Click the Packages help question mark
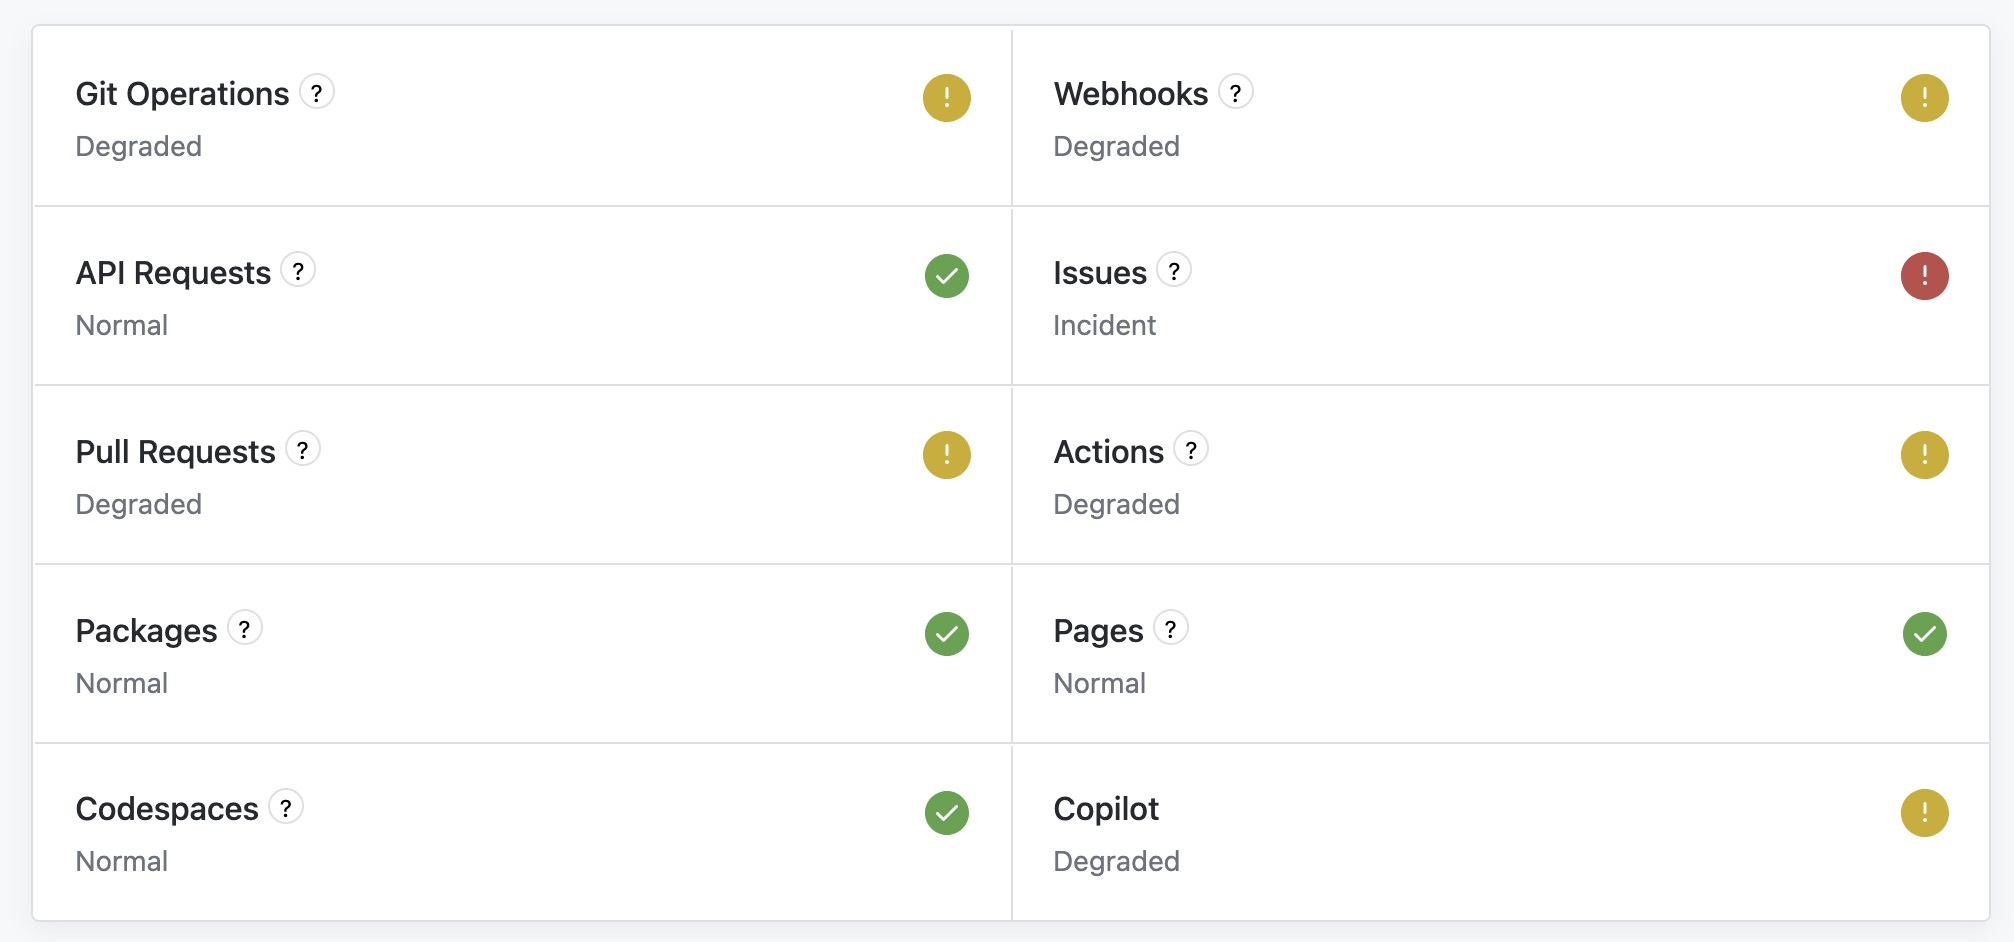 tap(245, 629)
